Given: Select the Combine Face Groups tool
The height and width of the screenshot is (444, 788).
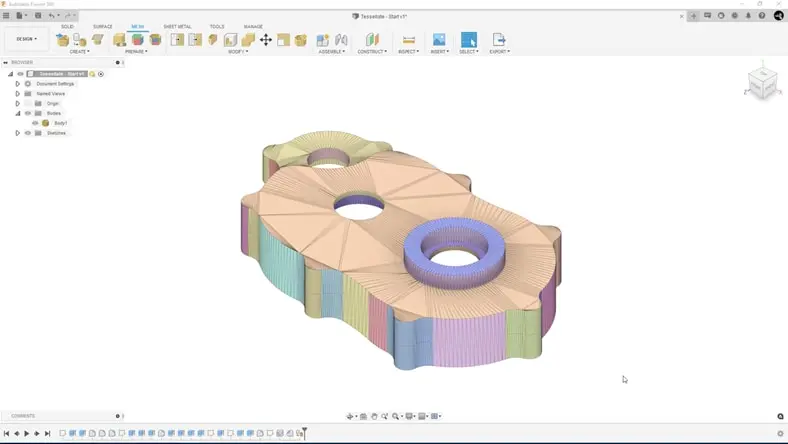Looking at the screenshot, I should pyautogui.click(x=155, y=39).
